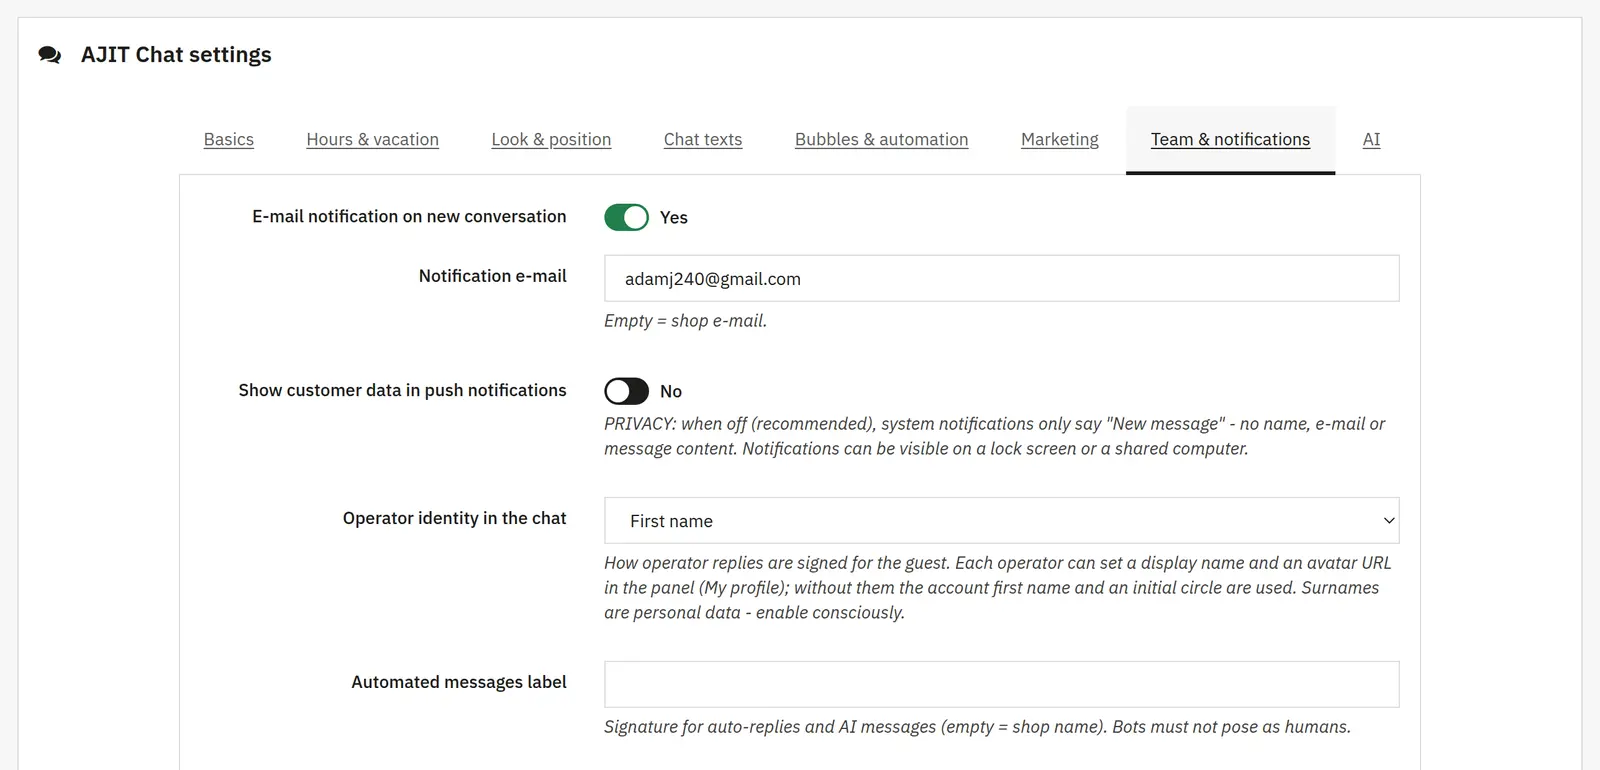Click the AJIT Chat settings heading
The height and width of the screenshot is (770, 1600).
pos(176,55)
